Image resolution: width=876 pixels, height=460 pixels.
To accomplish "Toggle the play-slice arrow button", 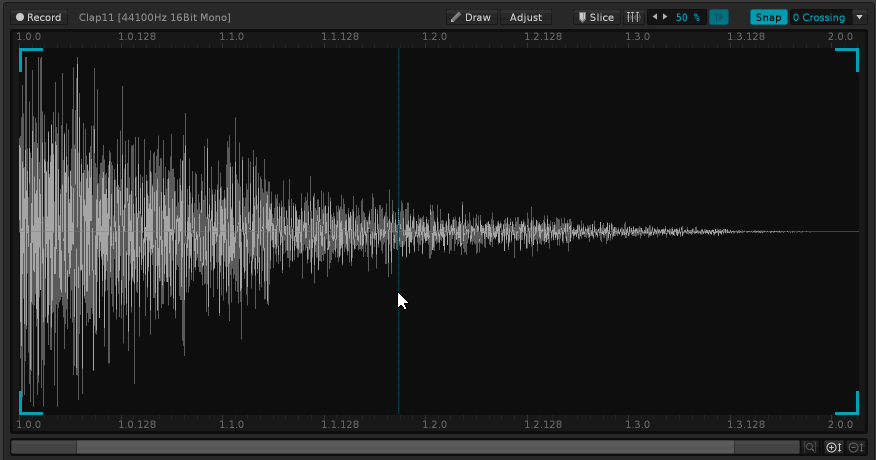I will click(x=718, y=17).
